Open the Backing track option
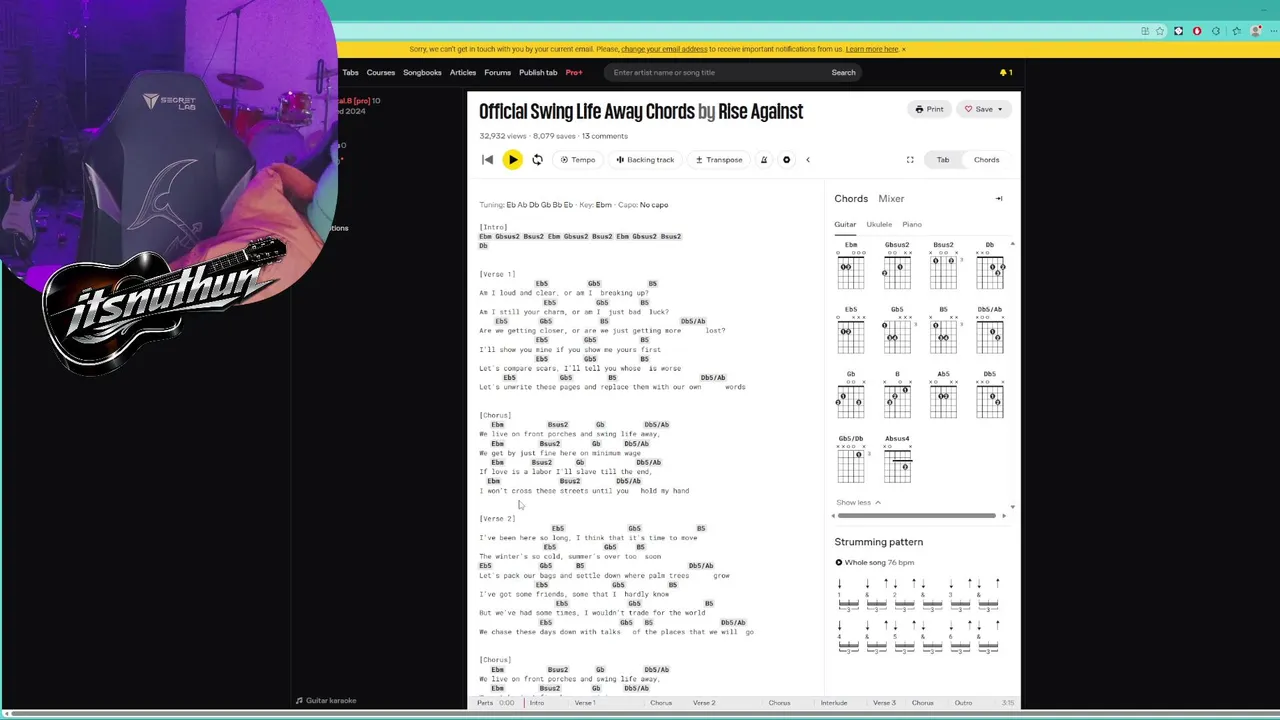This screenshot has width=1280, height=720. pyautogui.click(x=645, y=160)
